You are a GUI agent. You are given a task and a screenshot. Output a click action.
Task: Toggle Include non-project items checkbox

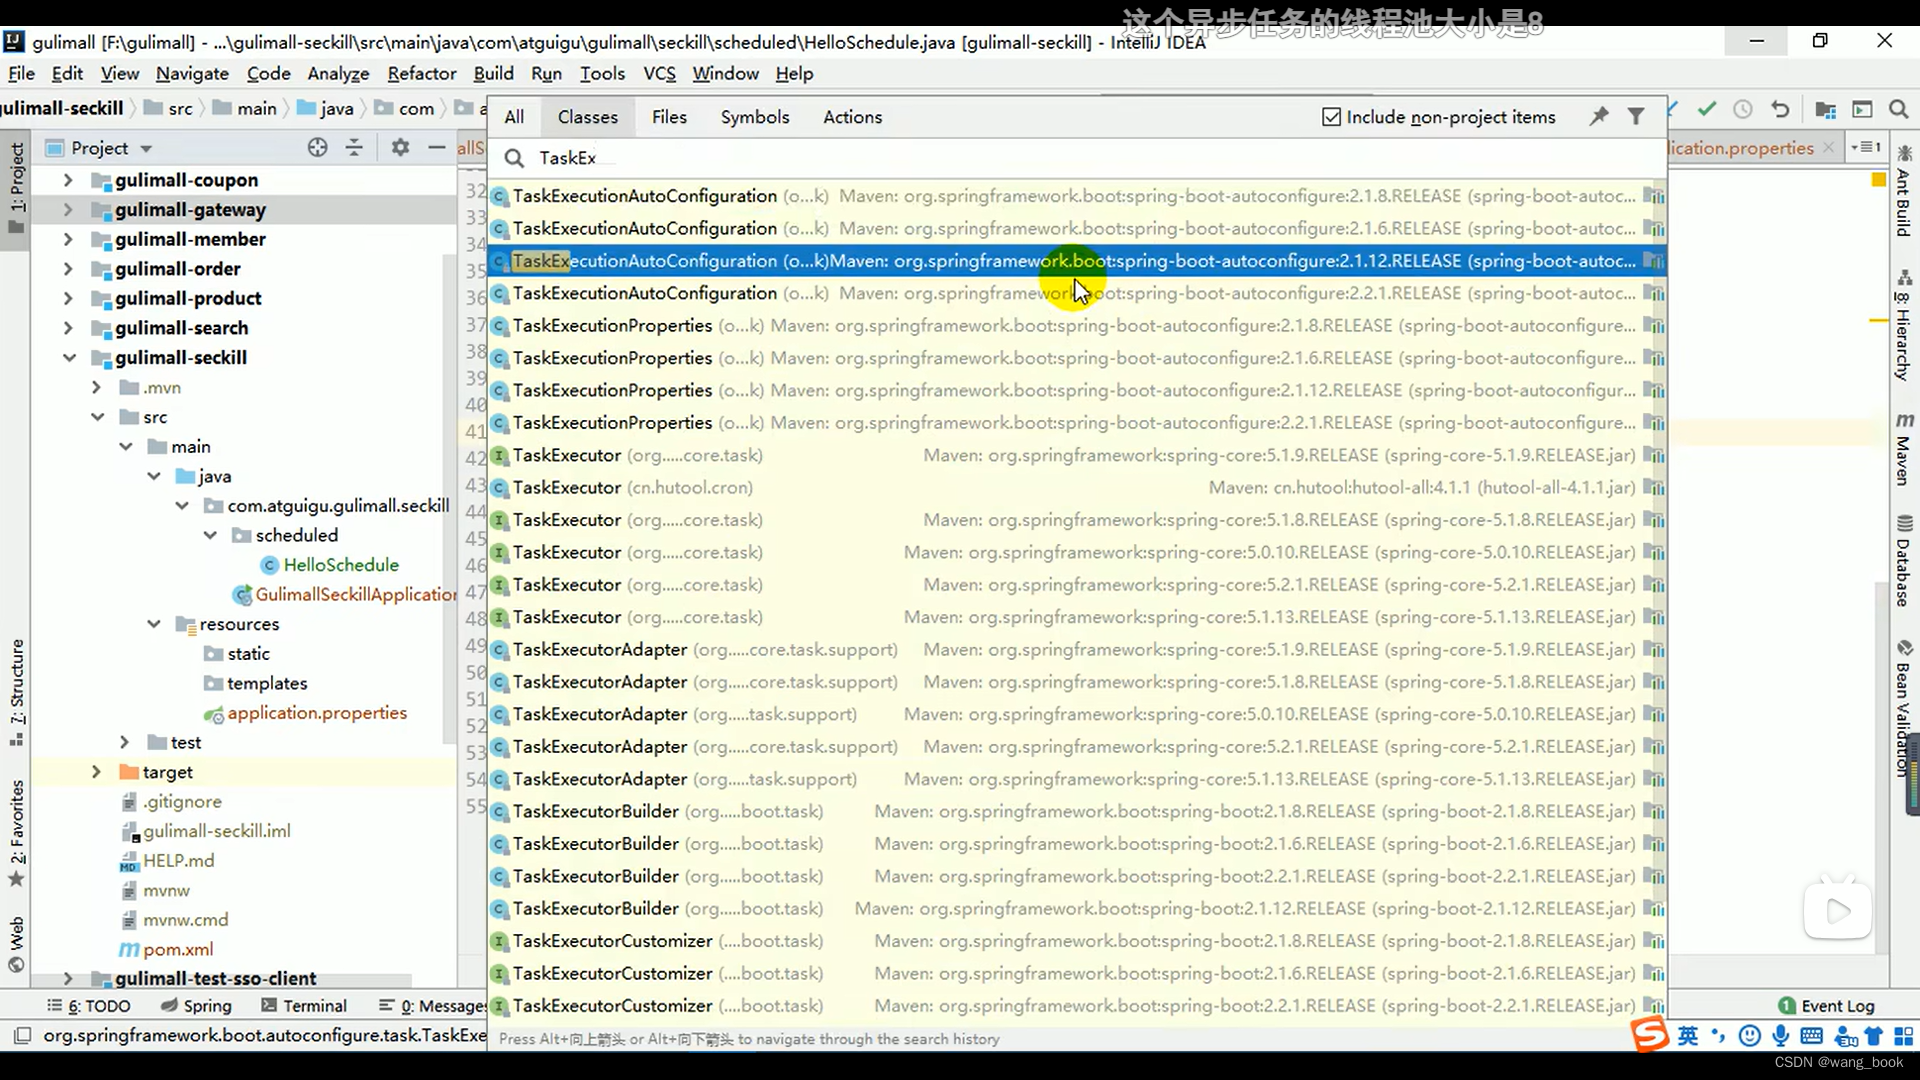pos(1331,117)
